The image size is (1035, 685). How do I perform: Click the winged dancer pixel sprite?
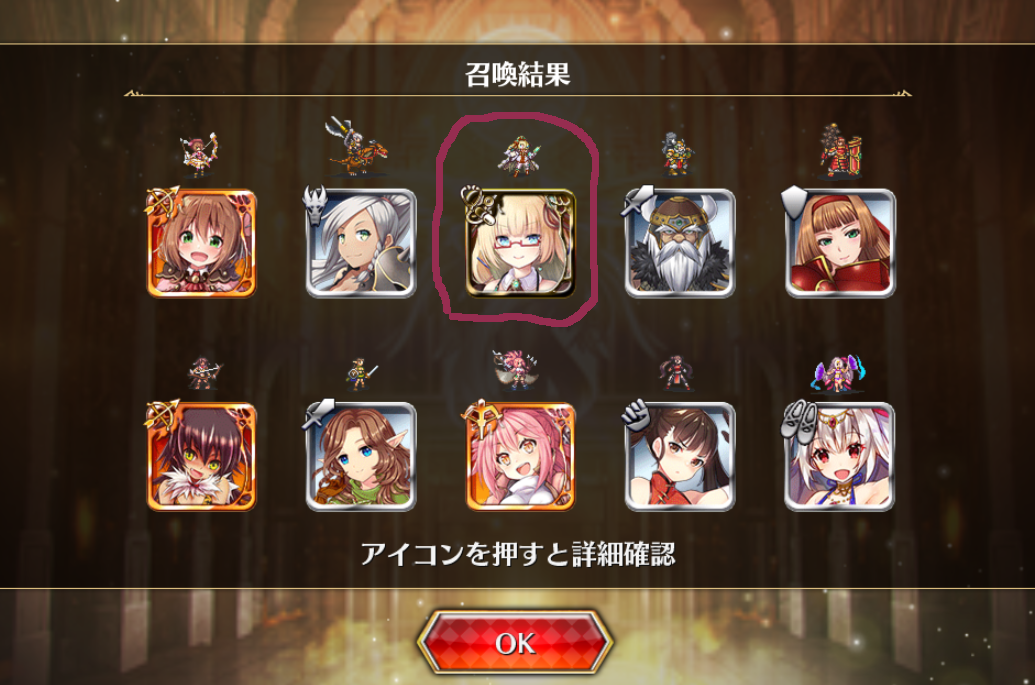click(839, 374)
